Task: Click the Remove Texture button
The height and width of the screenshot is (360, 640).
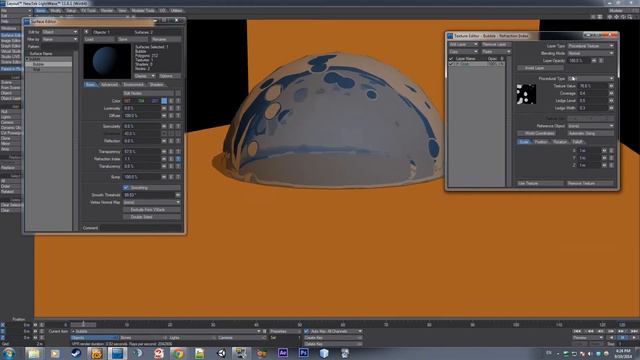Action: coord(590,183)
